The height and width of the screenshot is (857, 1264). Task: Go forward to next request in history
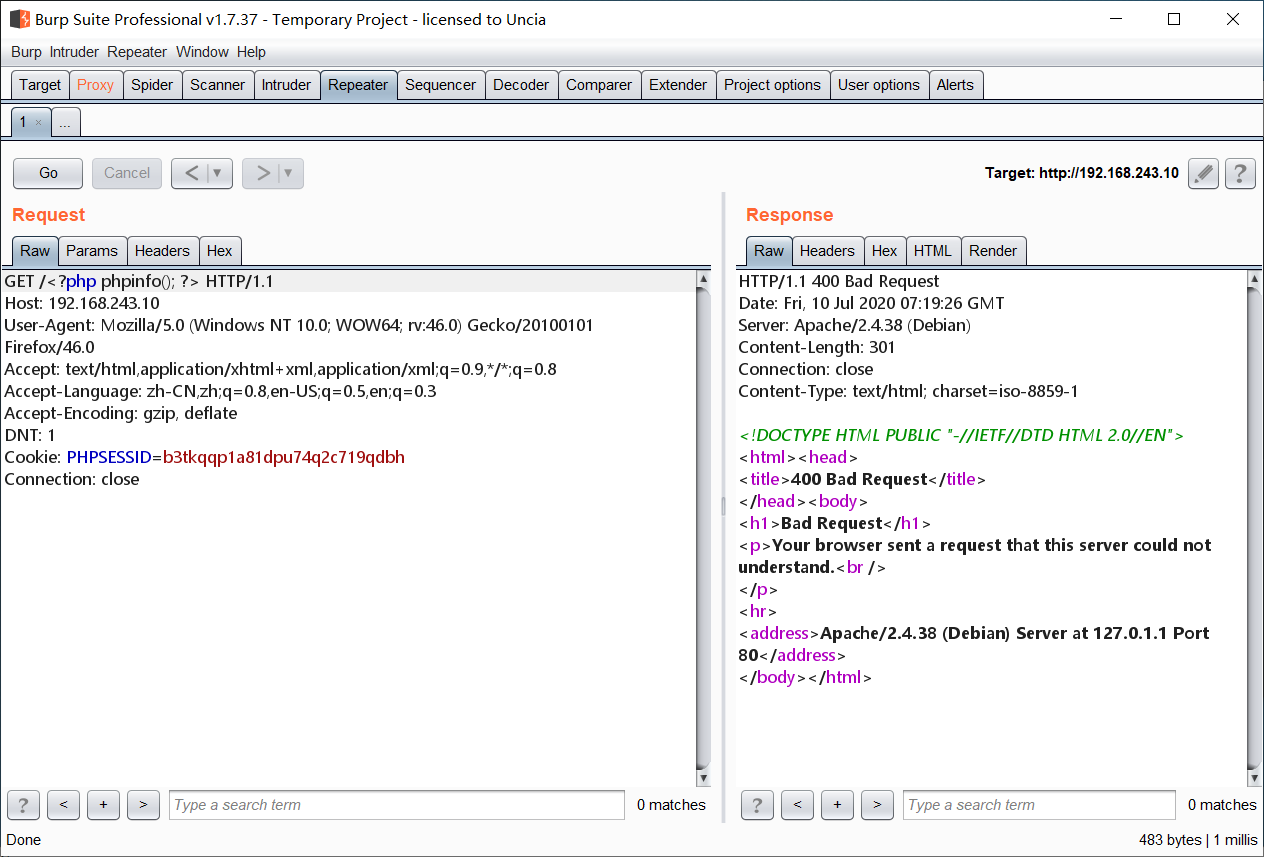(263, 173)
